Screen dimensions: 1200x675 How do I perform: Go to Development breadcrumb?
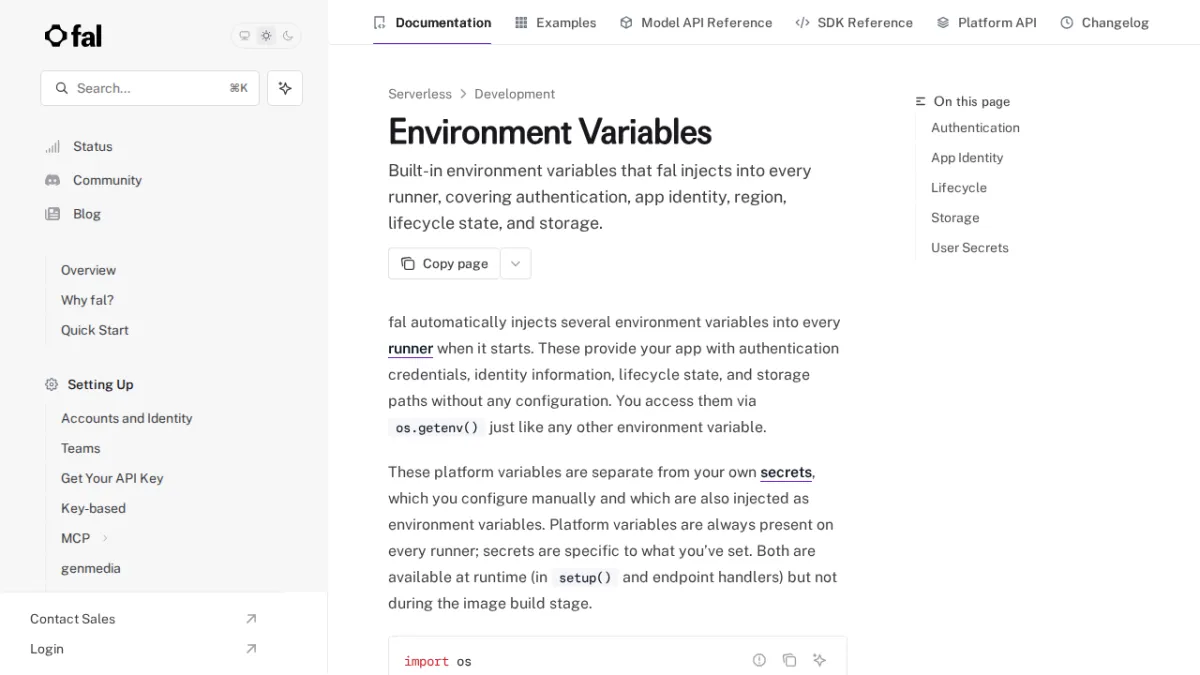(514, 94)
